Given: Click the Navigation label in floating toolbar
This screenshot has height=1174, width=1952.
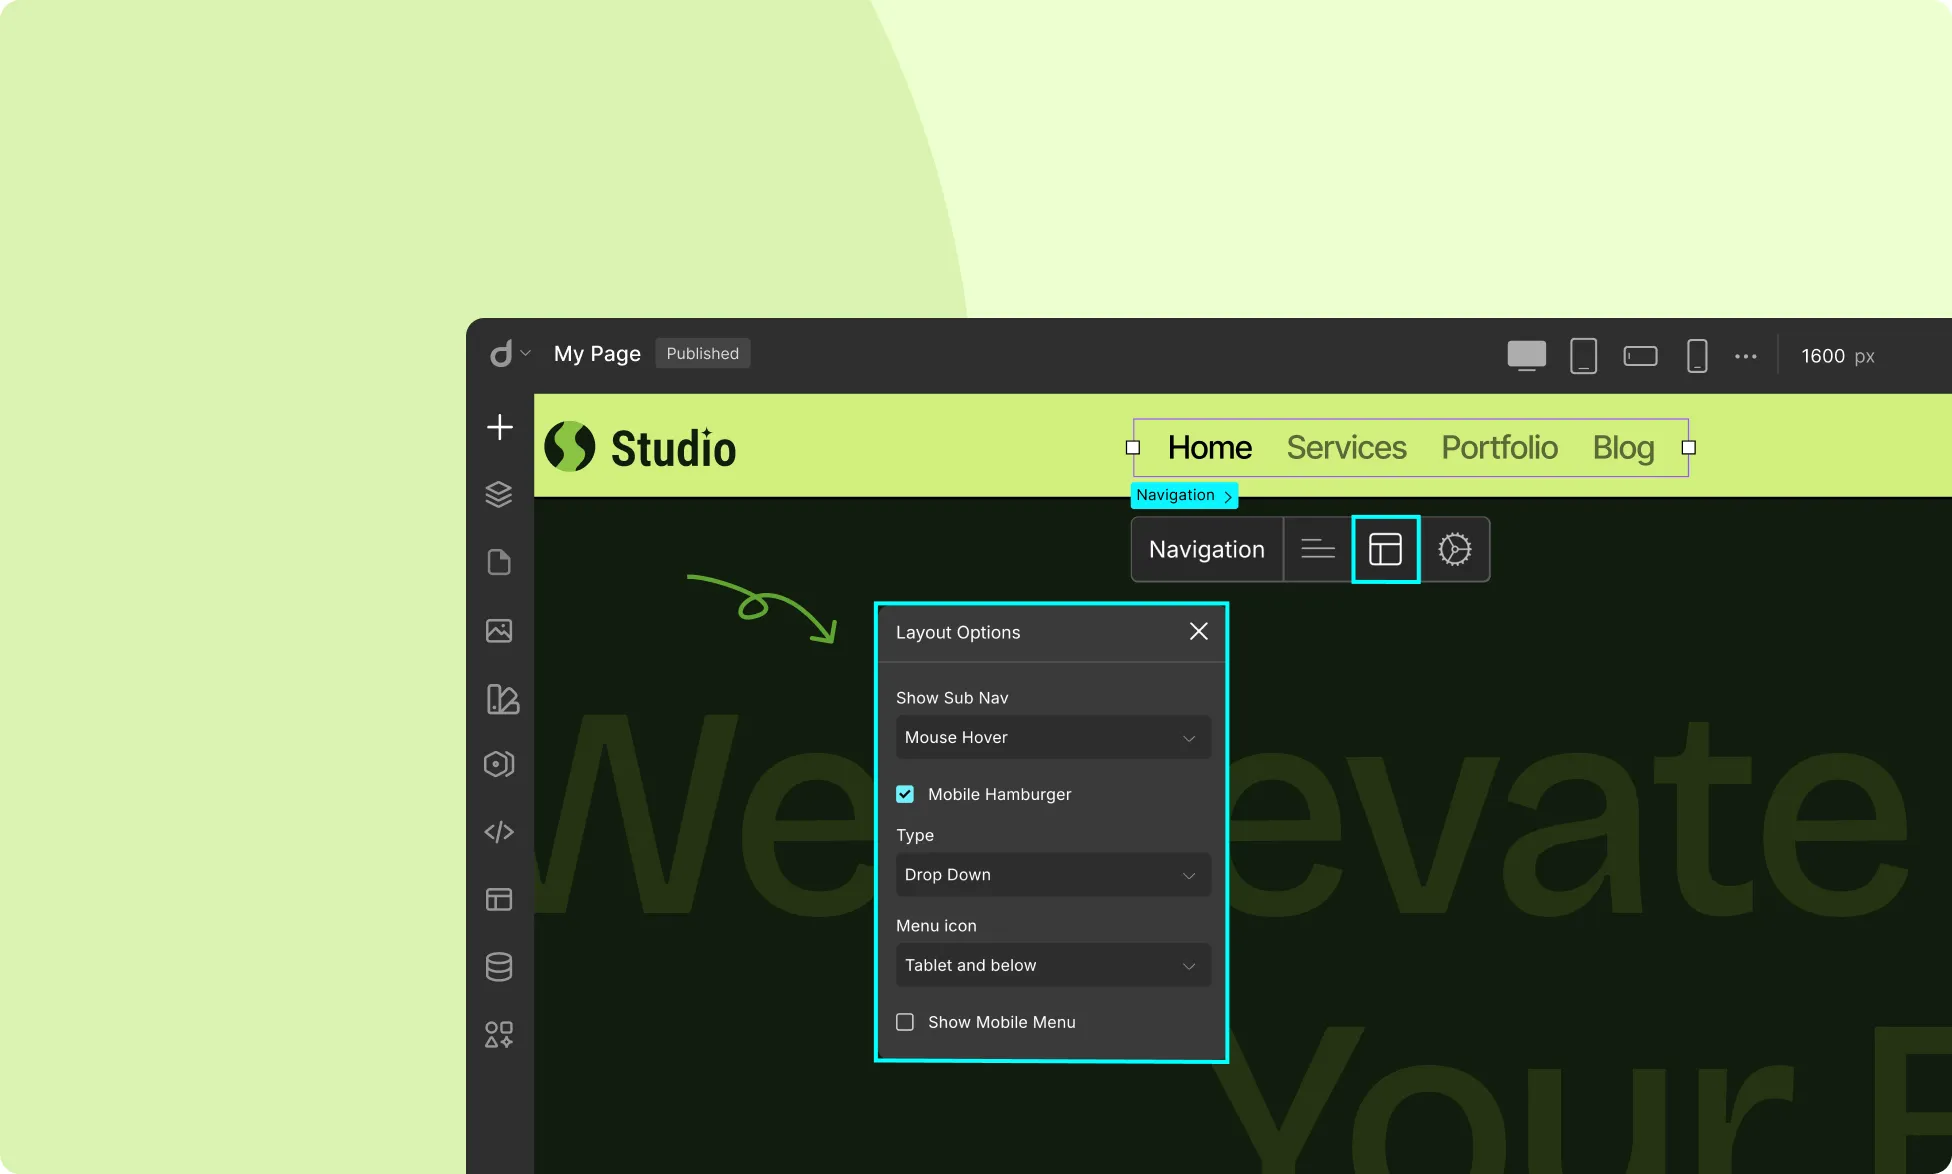Looking at the screenshot, I should tap(1207, 549).
